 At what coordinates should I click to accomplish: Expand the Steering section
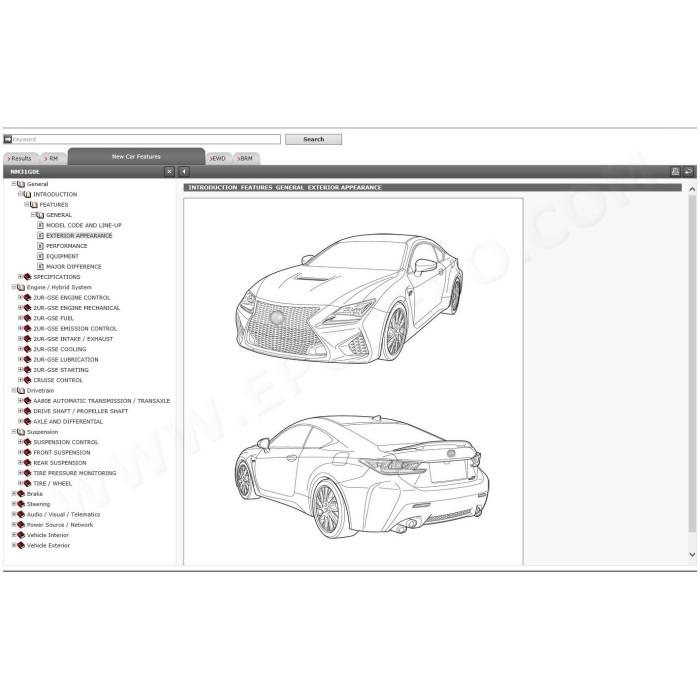click(14, 504)
